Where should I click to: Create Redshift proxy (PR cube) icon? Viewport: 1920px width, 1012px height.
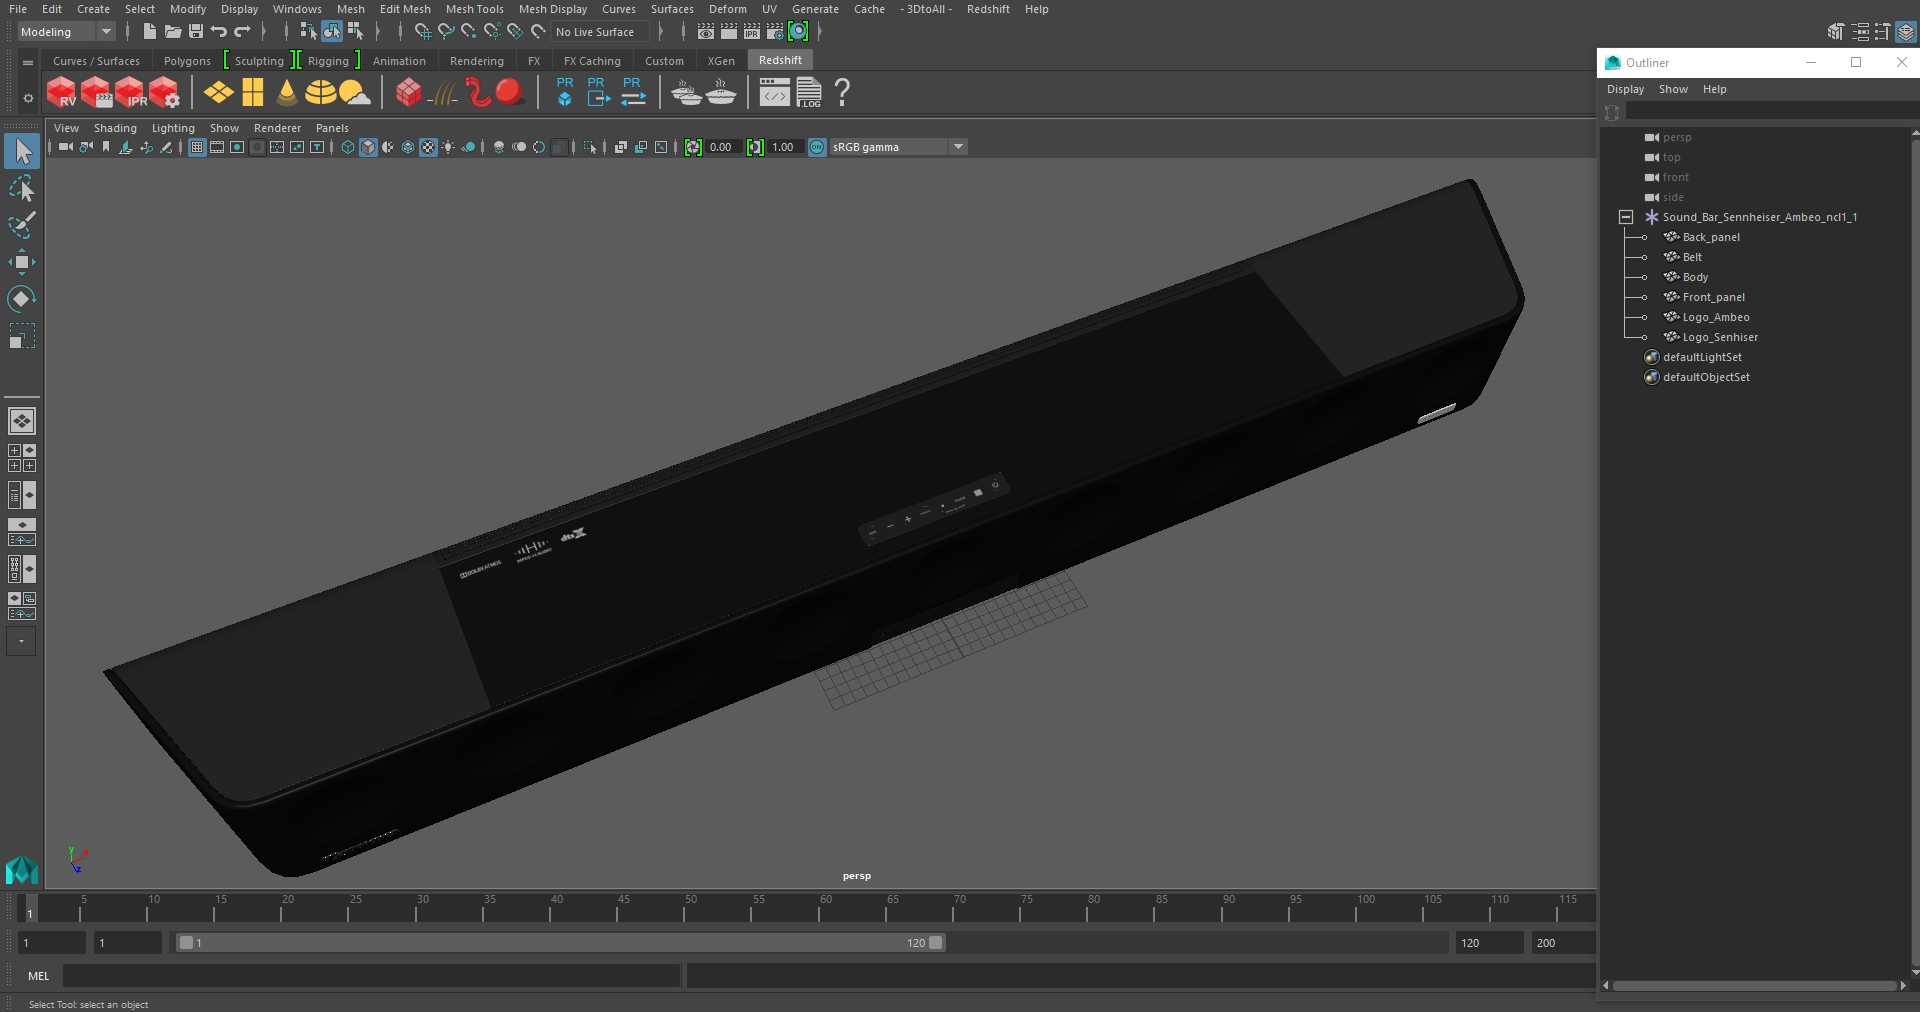point(565,92)
